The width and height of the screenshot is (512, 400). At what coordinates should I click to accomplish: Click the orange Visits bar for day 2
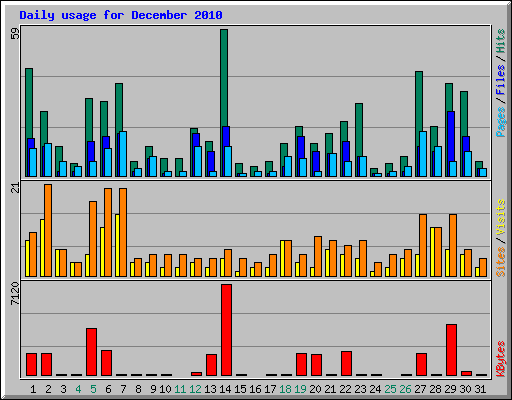[x=48, y=230]
